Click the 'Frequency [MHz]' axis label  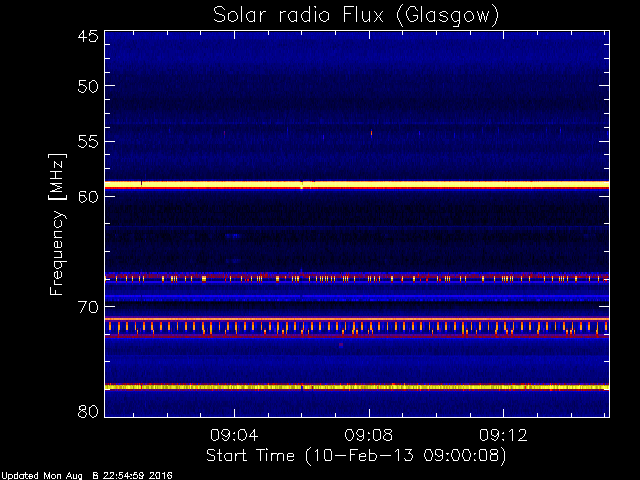point(57,224)
